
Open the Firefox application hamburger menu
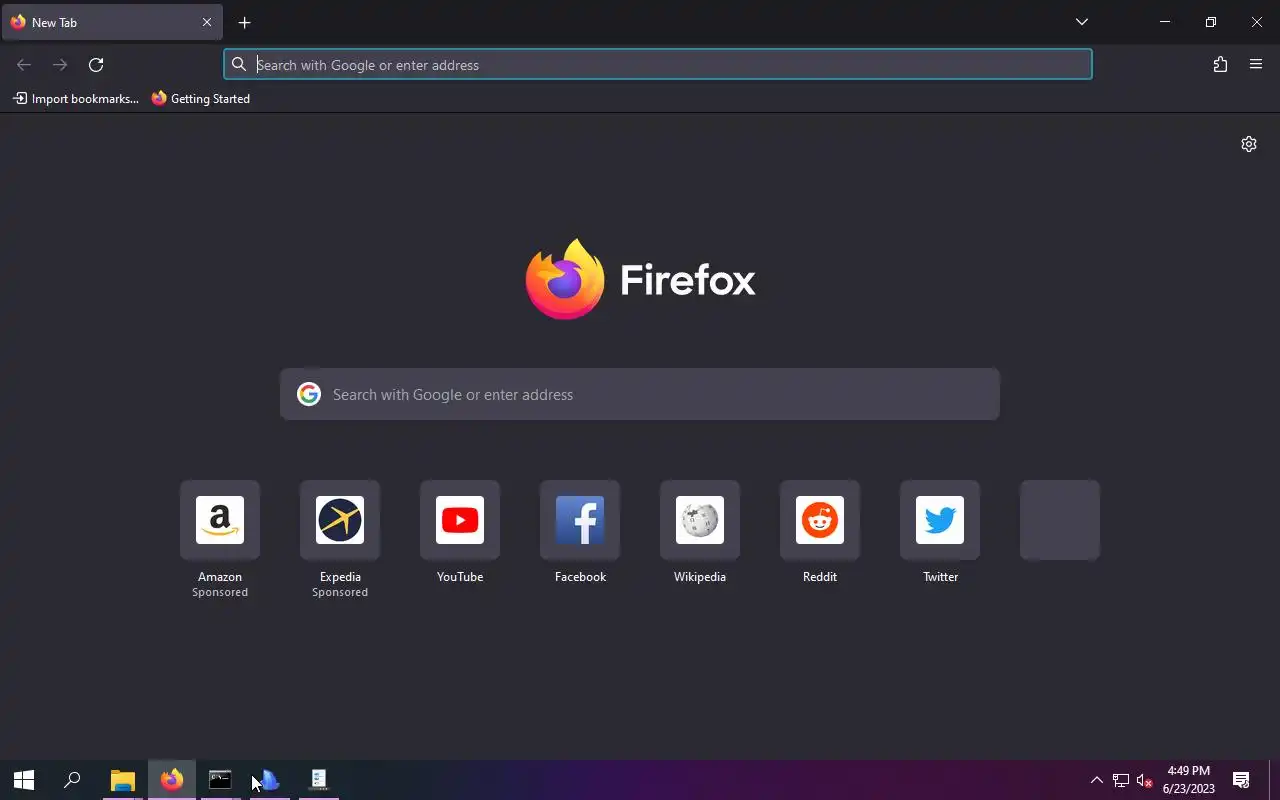pos(1256,65)
